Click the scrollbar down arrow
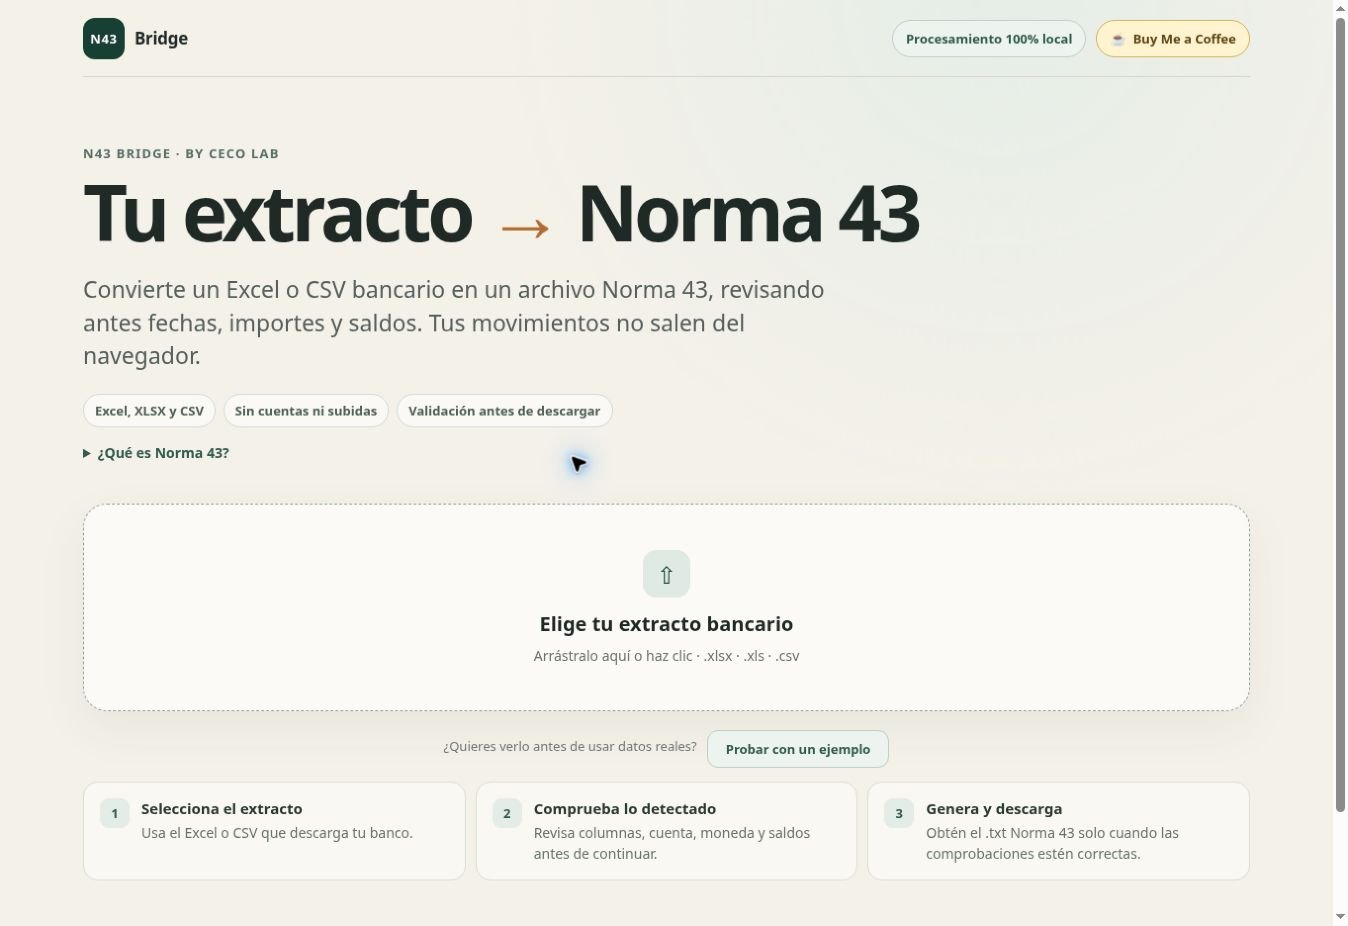 click(1340, 917)
